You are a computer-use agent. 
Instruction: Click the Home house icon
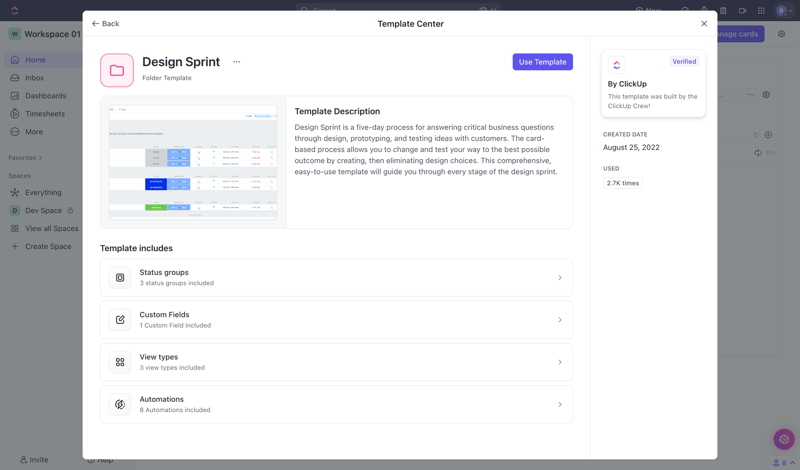tap(15, 60)
